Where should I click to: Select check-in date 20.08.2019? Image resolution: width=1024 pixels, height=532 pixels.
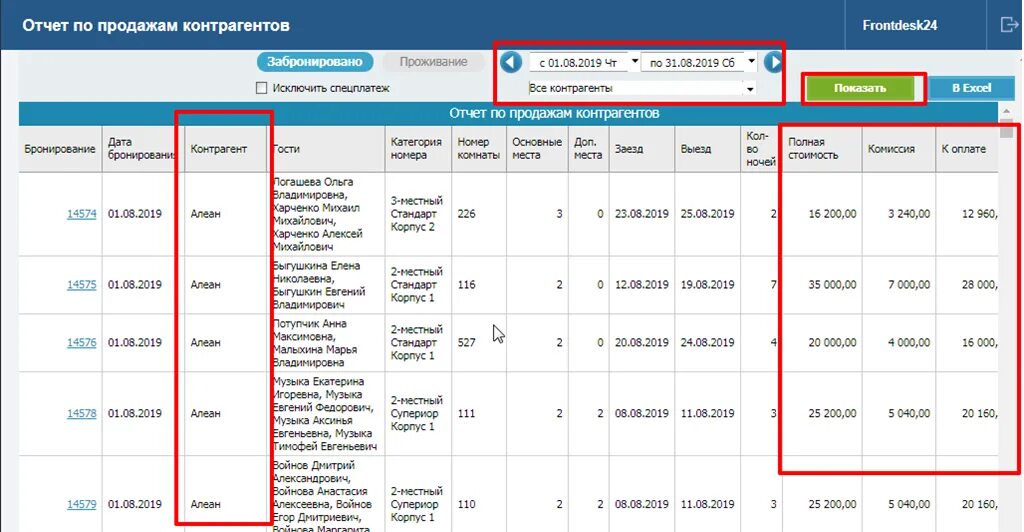(642, 343)
